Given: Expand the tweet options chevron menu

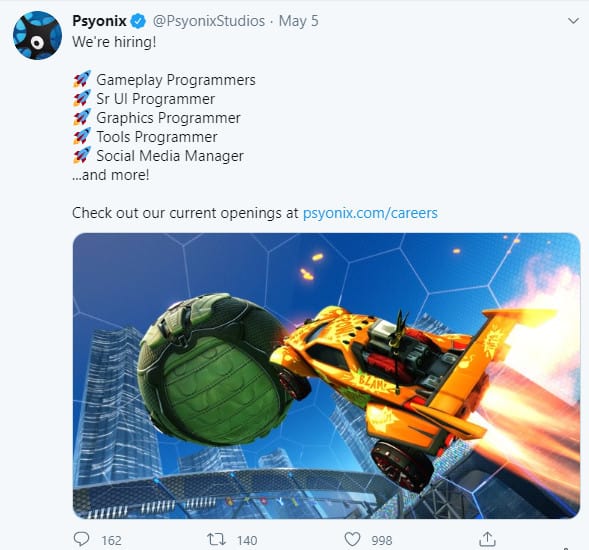Looking at the screenshot, I should (573, 21).
